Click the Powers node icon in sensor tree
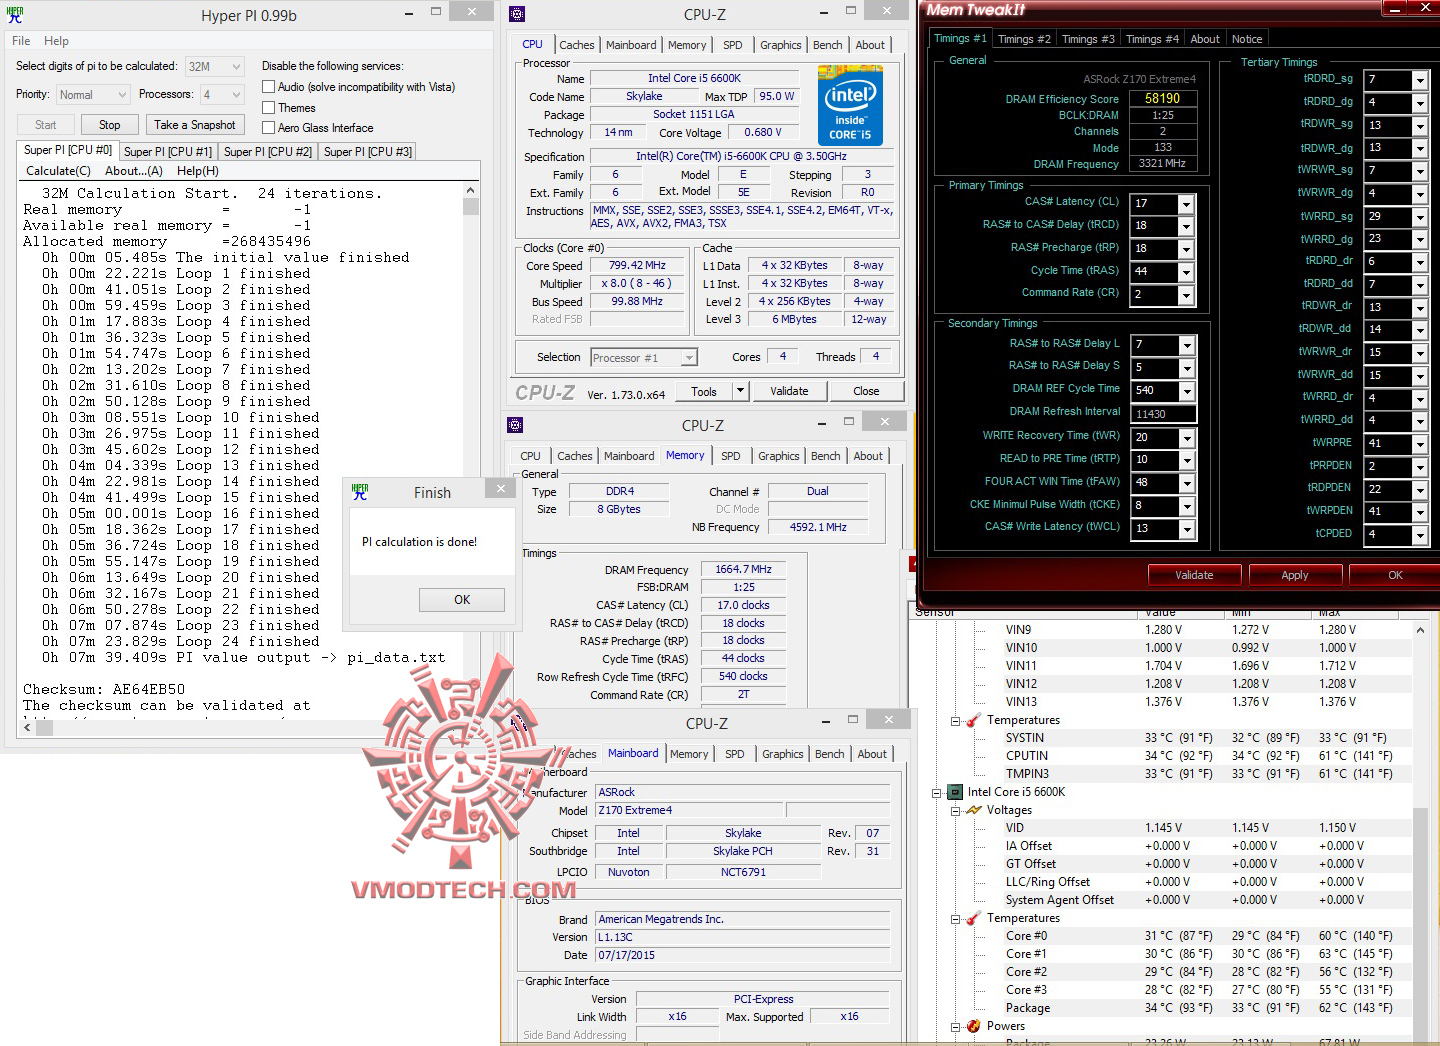Viewport: 1440px width, 1046px height. pyautogui.click(x=974, y=1026)
